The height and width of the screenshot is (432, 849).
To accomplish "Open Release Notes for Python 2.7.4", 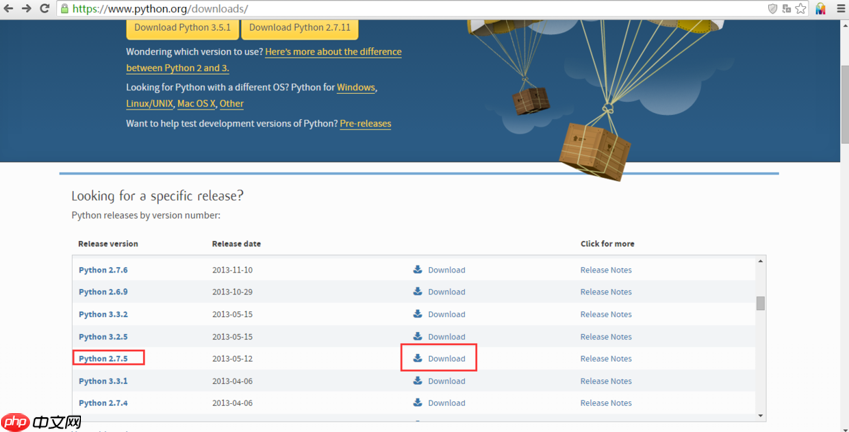I will tap(606, 403).
